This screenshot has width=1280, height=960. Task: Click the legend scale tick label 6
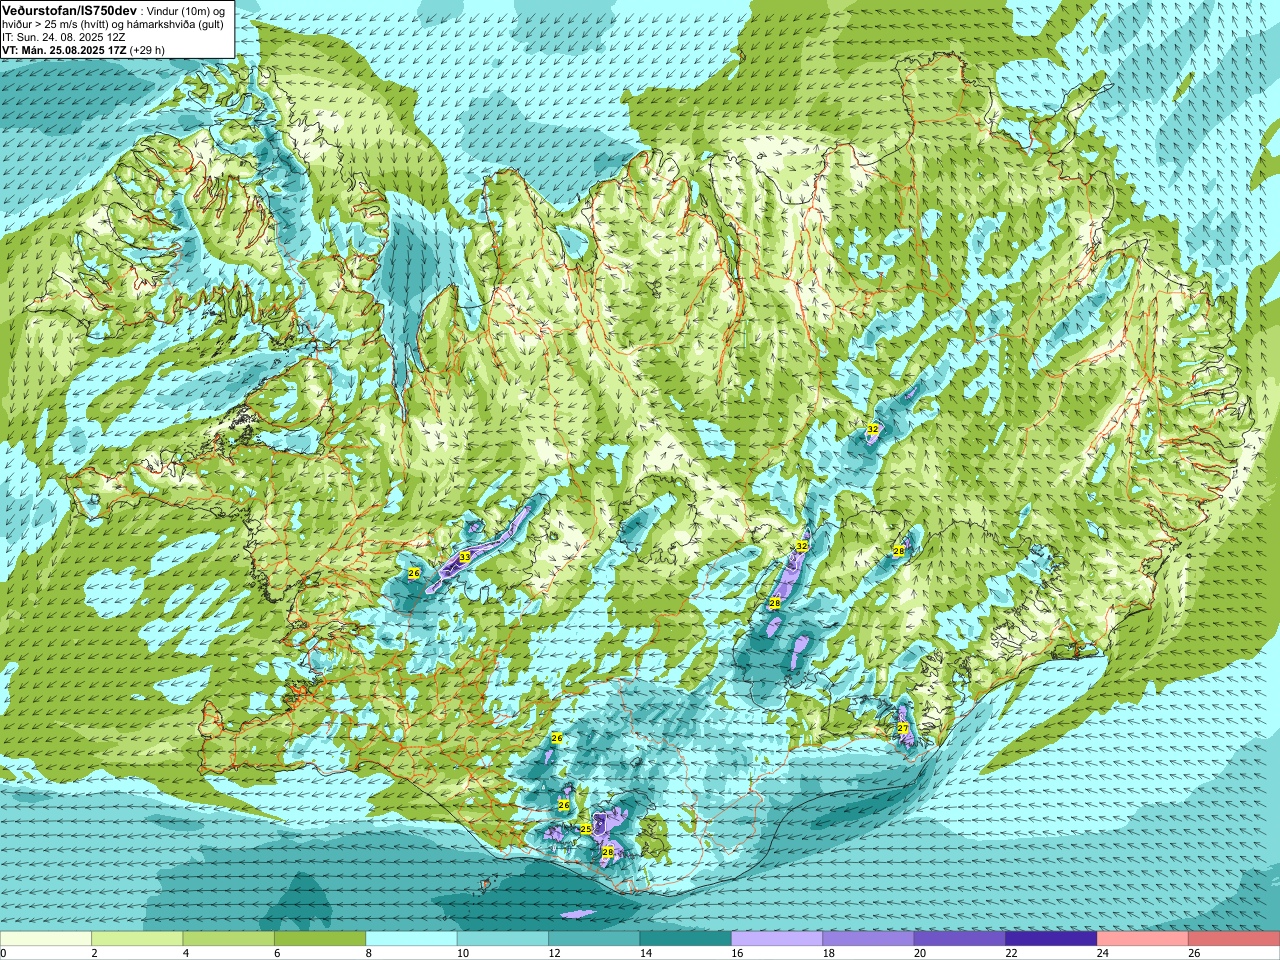click(x=278, y=953)
